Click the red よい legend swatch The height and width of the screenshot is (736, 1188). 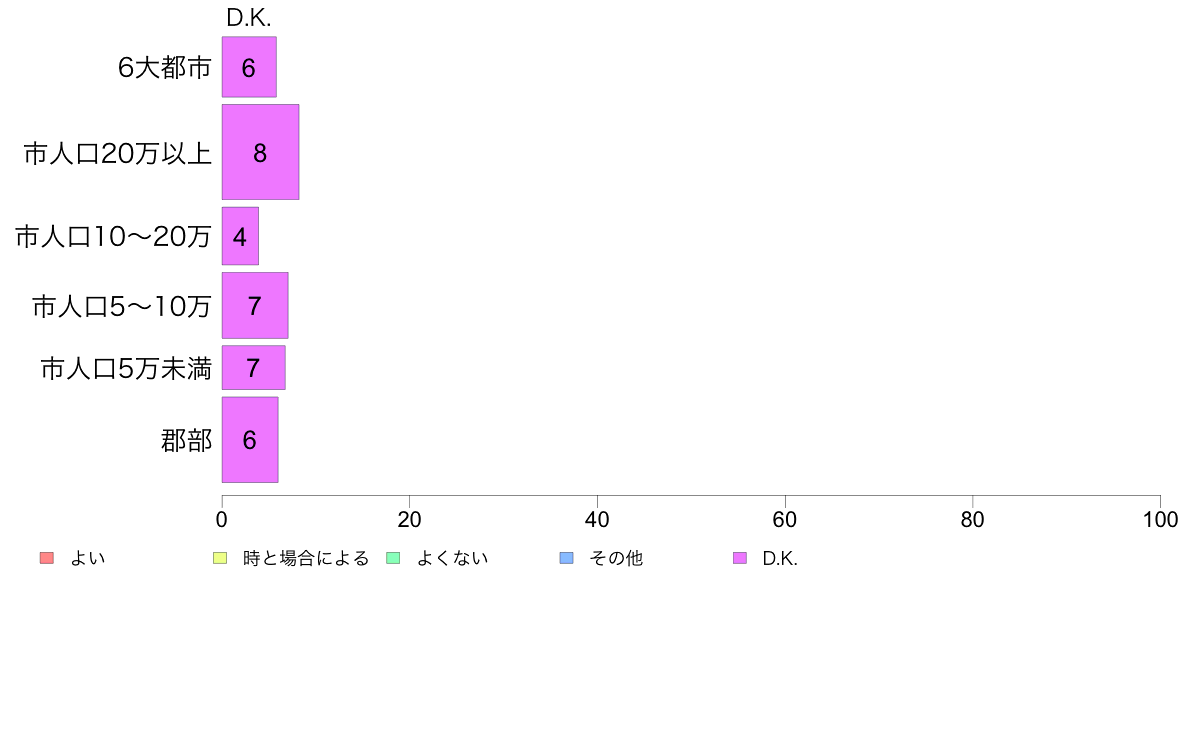(x=46, y=558)
